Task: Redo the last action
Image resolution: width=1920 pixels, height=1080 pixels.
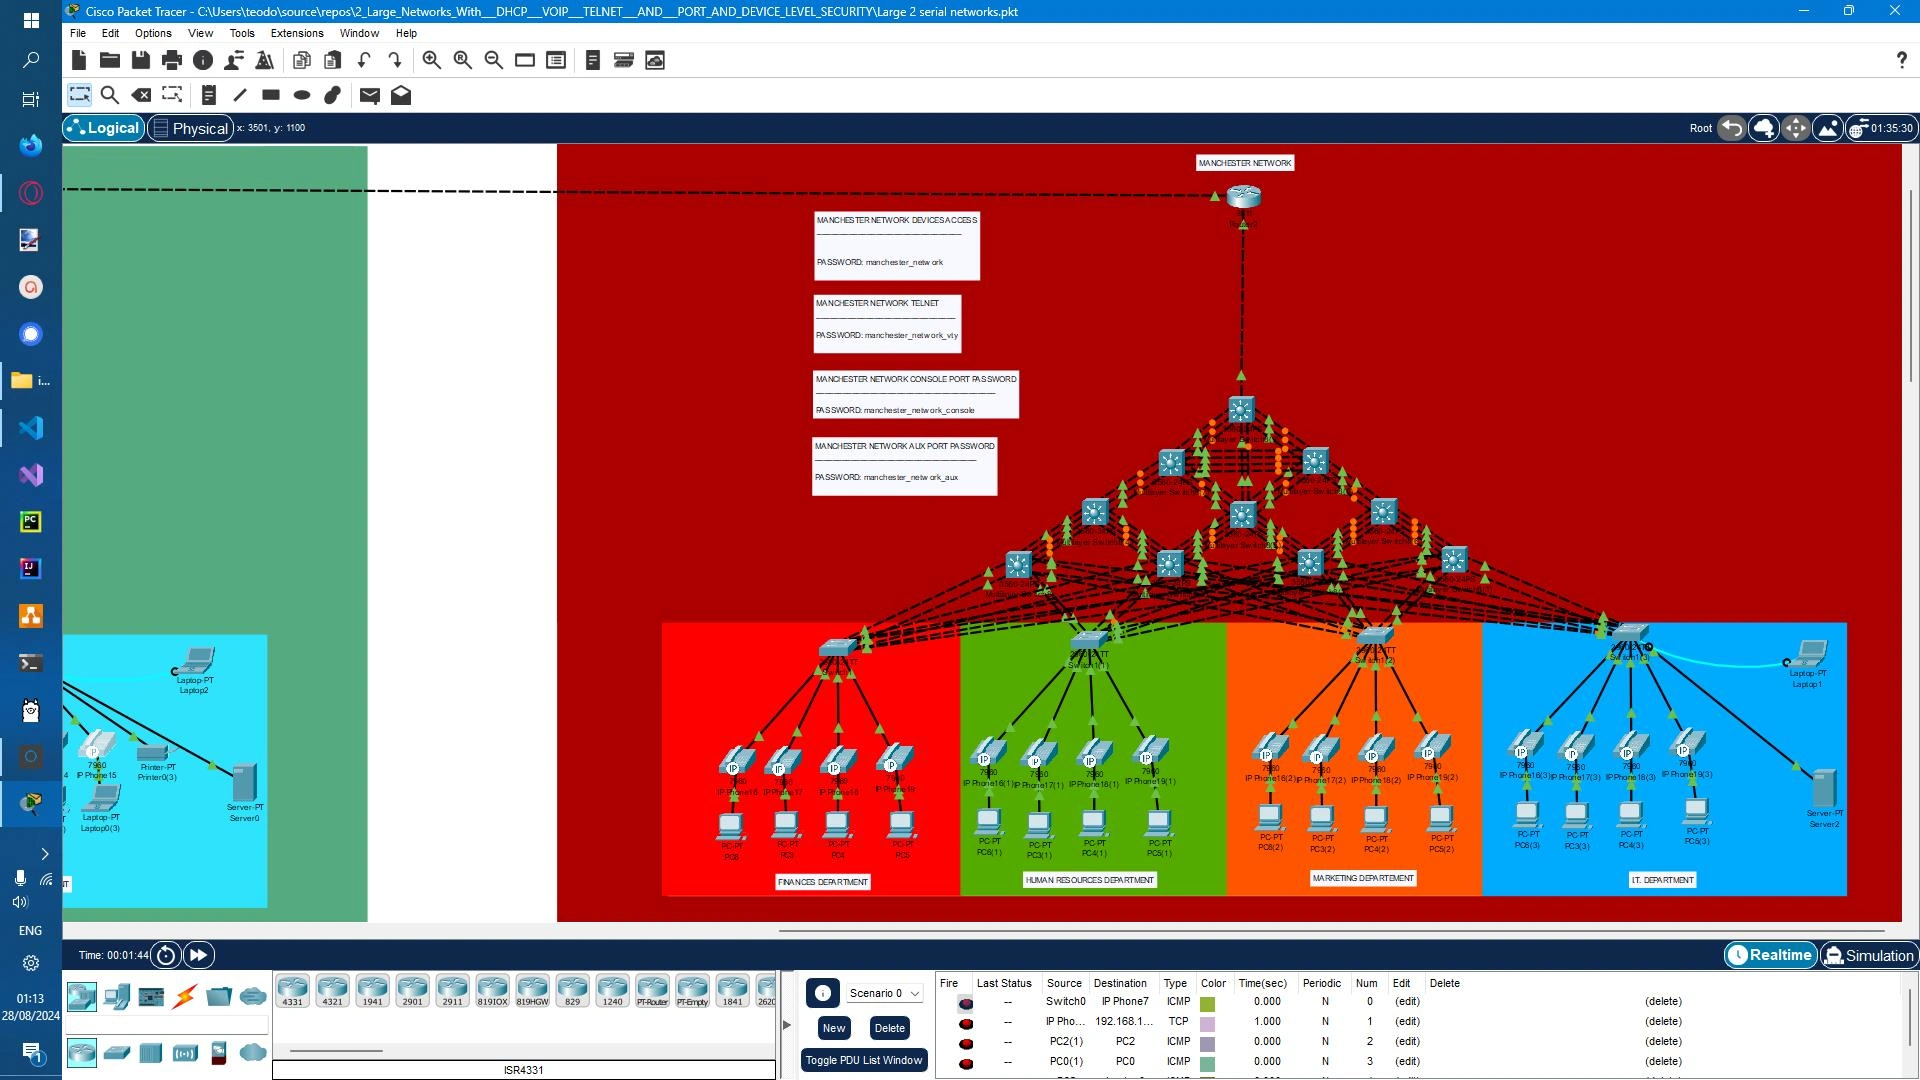Action: point(395,60)
